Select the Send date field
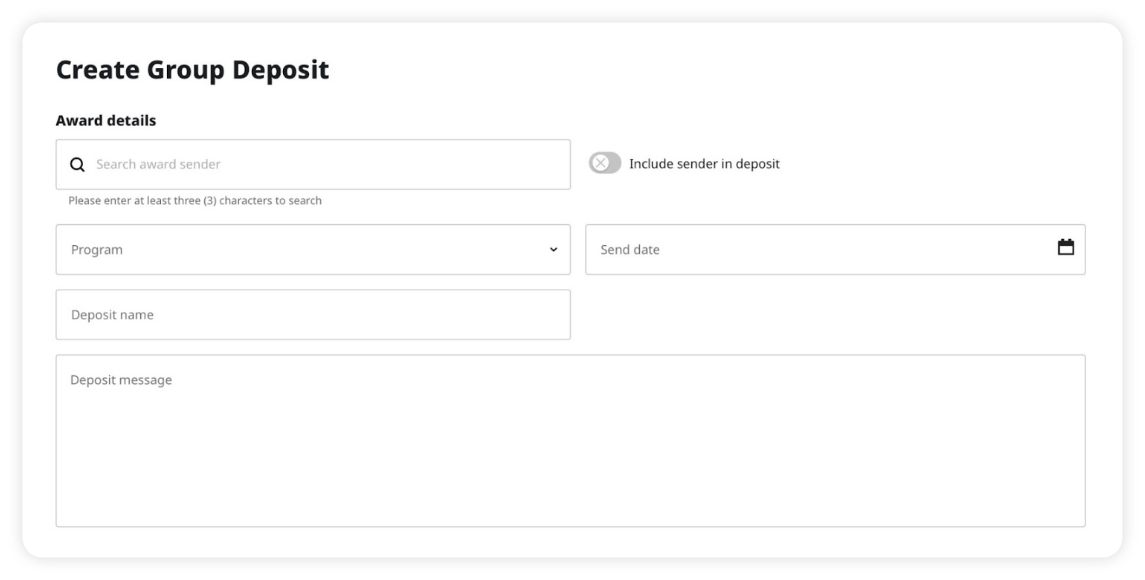This screenshot has height=580, width=1145. point(835,250)
